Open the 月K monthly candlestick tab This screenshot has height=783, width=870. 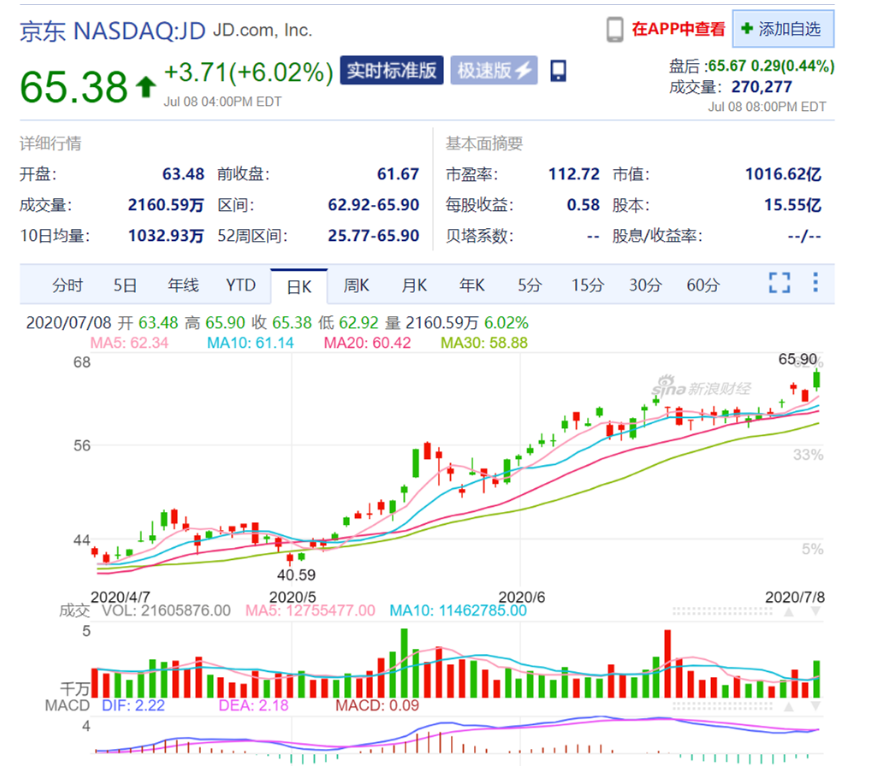pyautogui.click(x=414, y=285)
